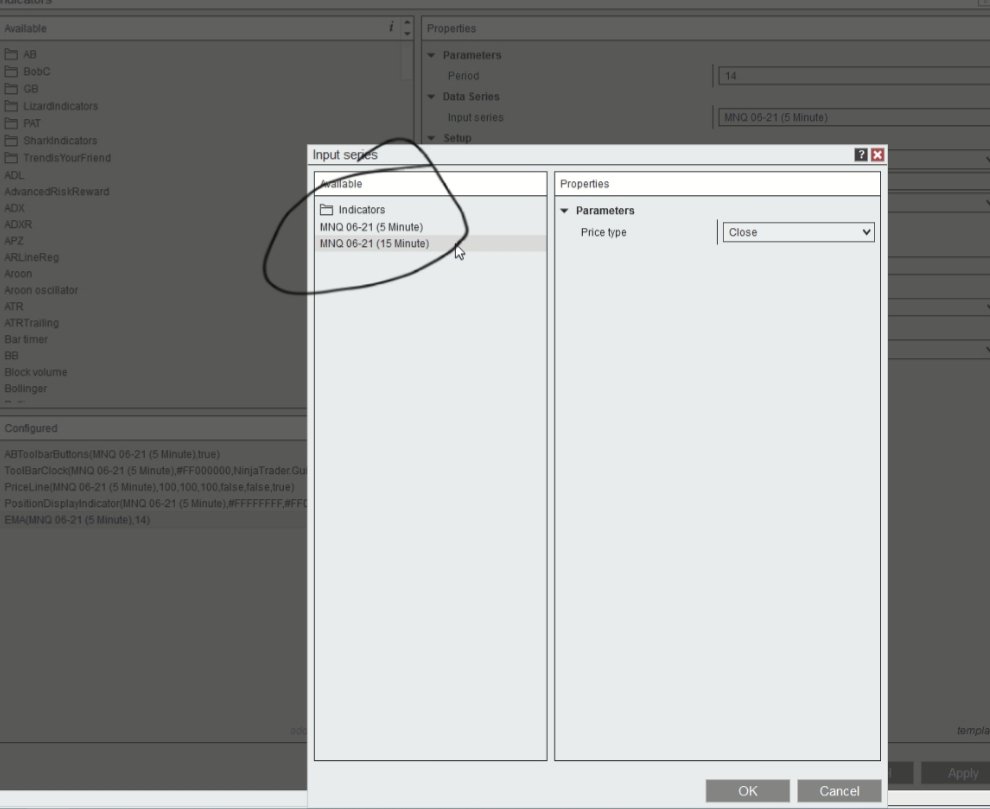Select ARLineReg indicator
This screenshot has width=990, height=809.
click(32, 257)
